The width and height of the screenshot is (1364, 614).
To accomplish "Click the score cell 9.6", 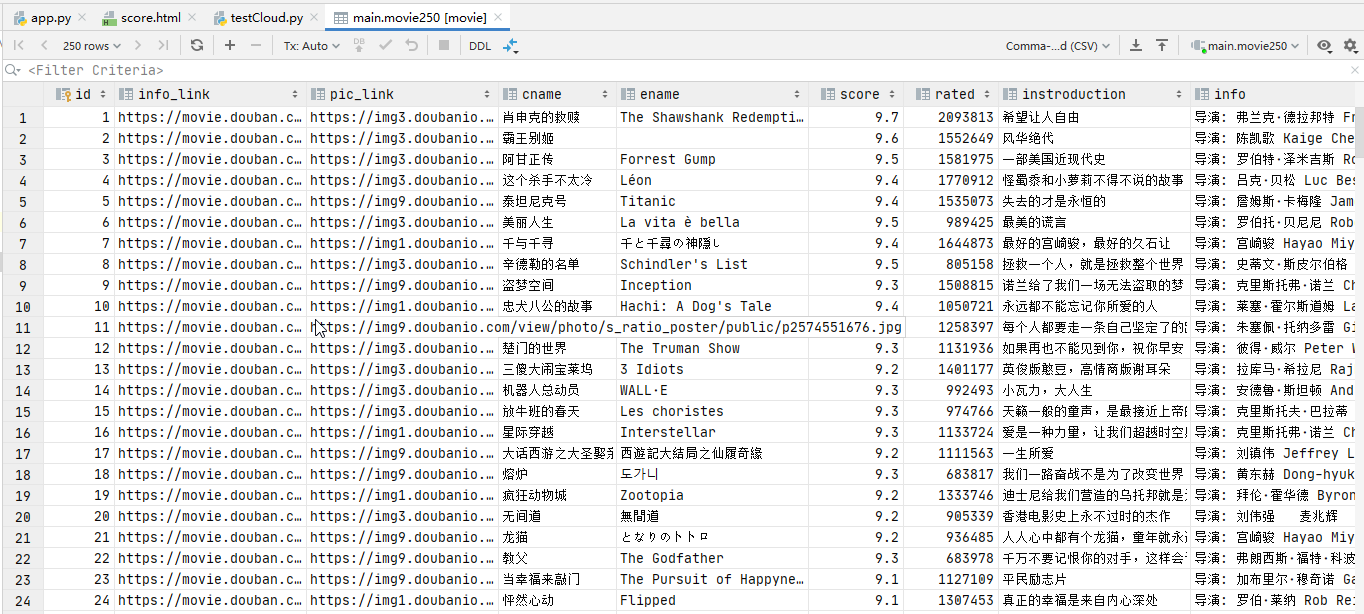I will pos(856,138).
